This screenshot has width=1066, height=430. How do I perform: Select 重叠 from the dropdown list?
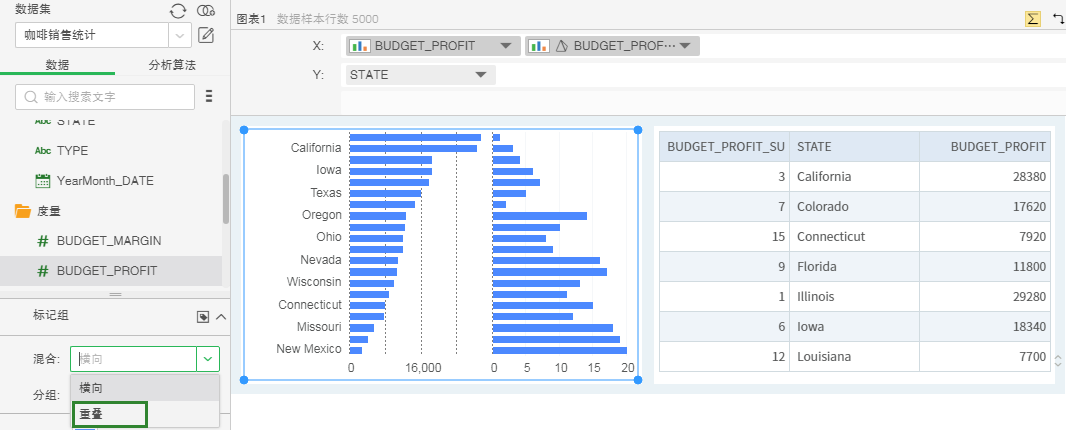point(109,414)
